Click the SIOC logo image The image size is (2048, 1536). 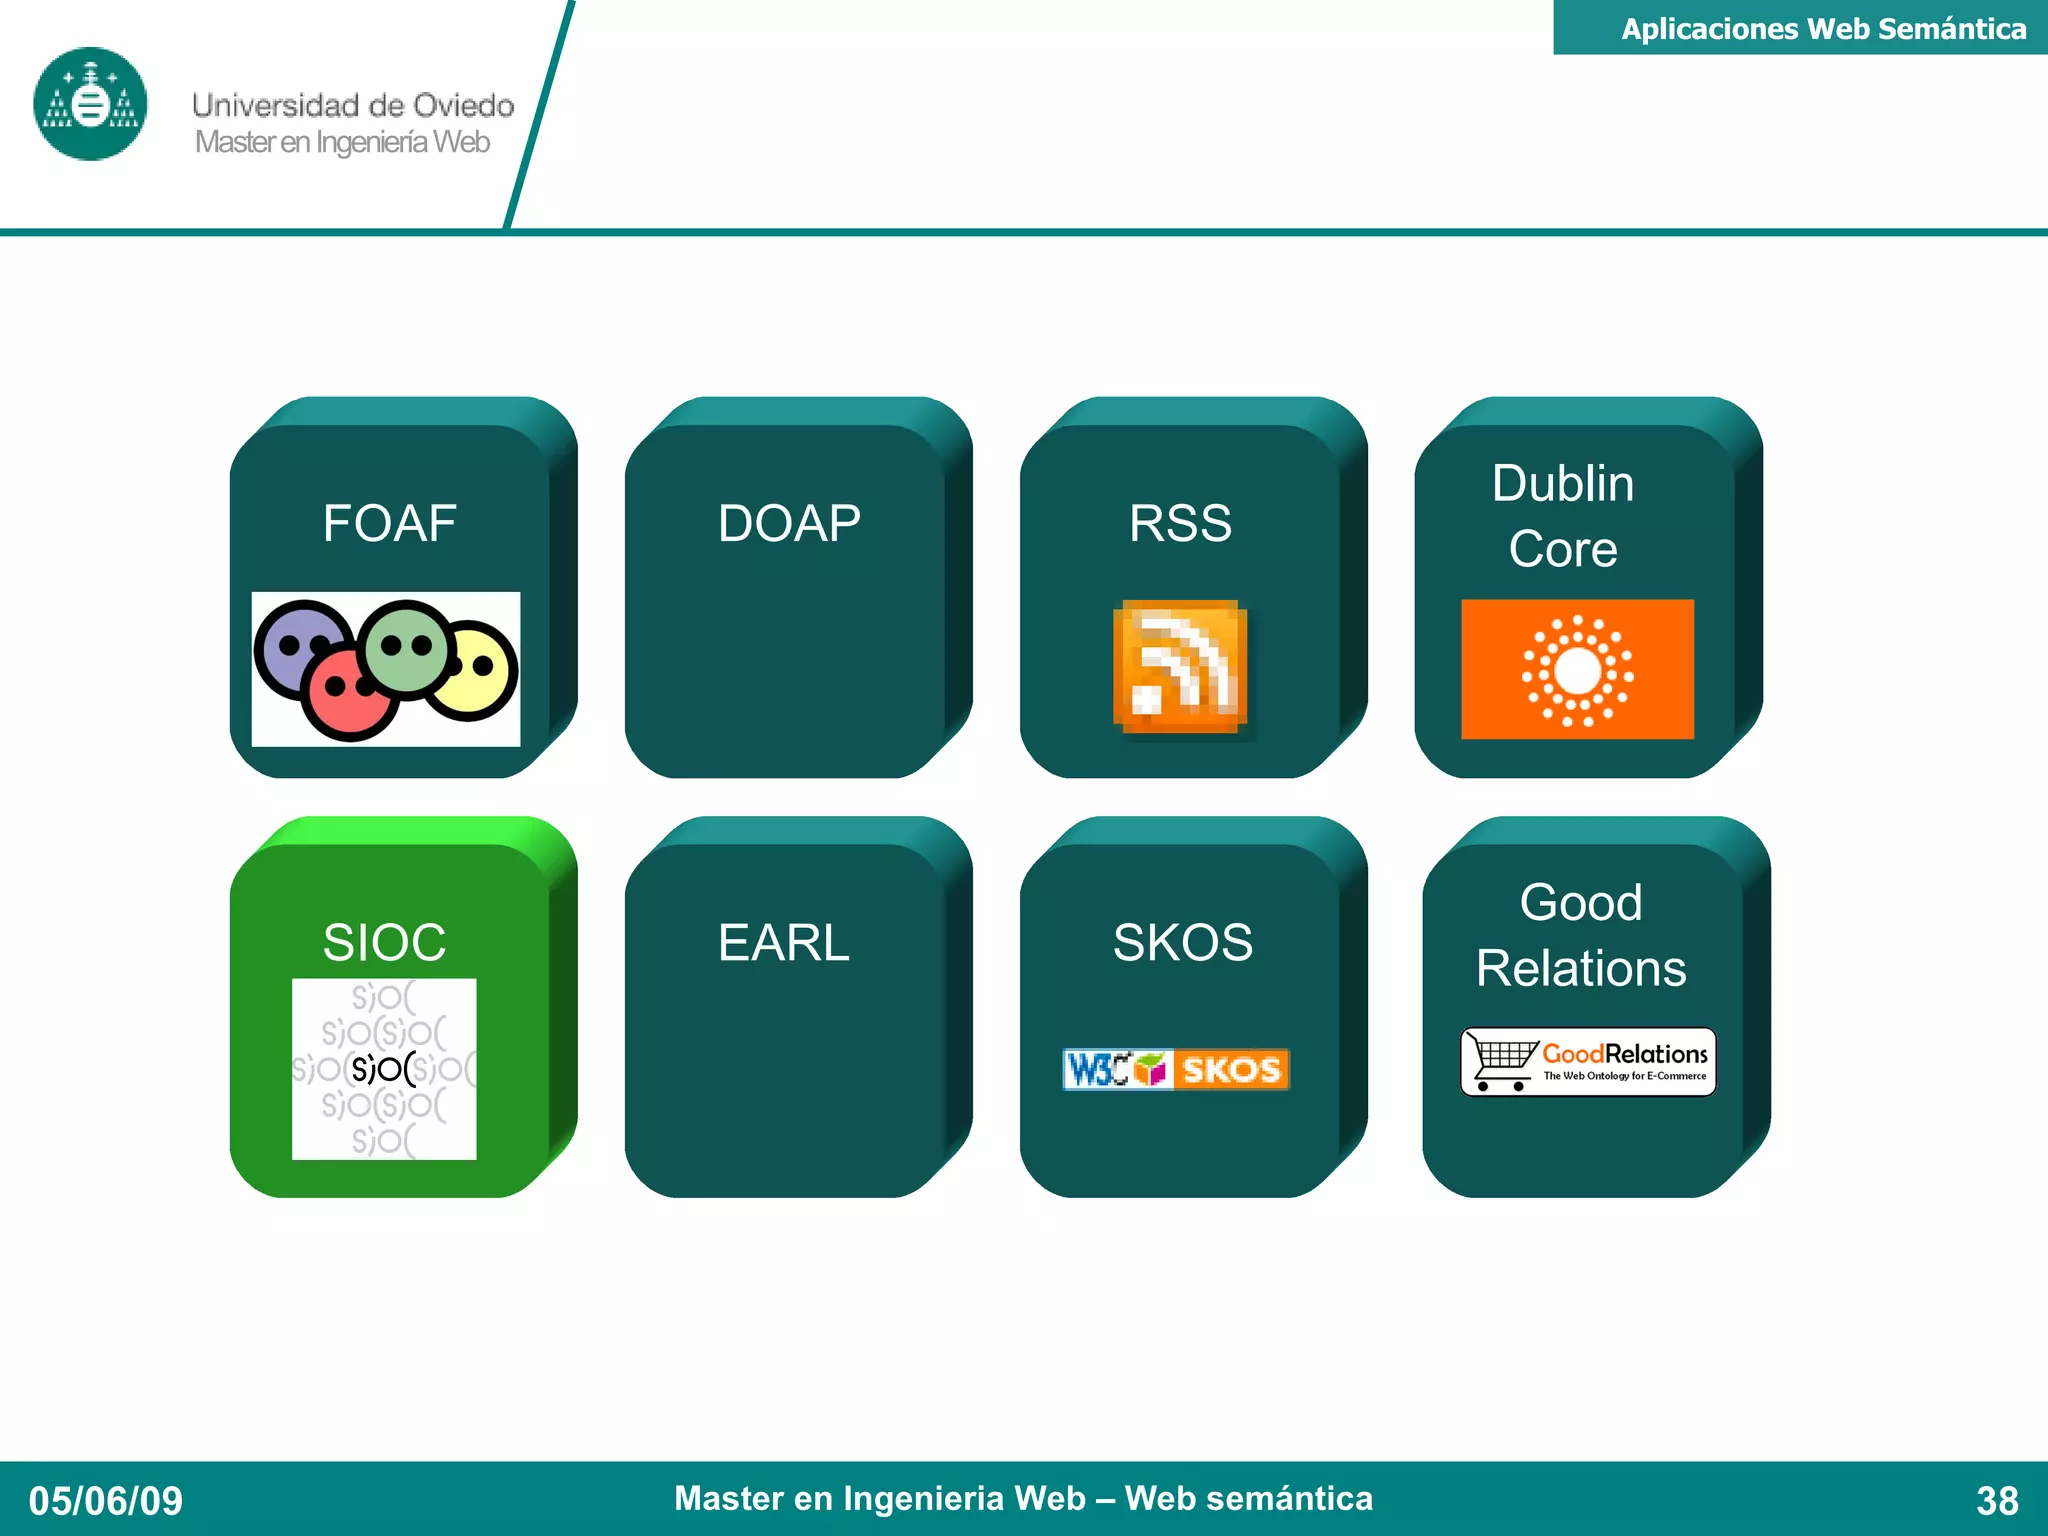coord(384,1068)
